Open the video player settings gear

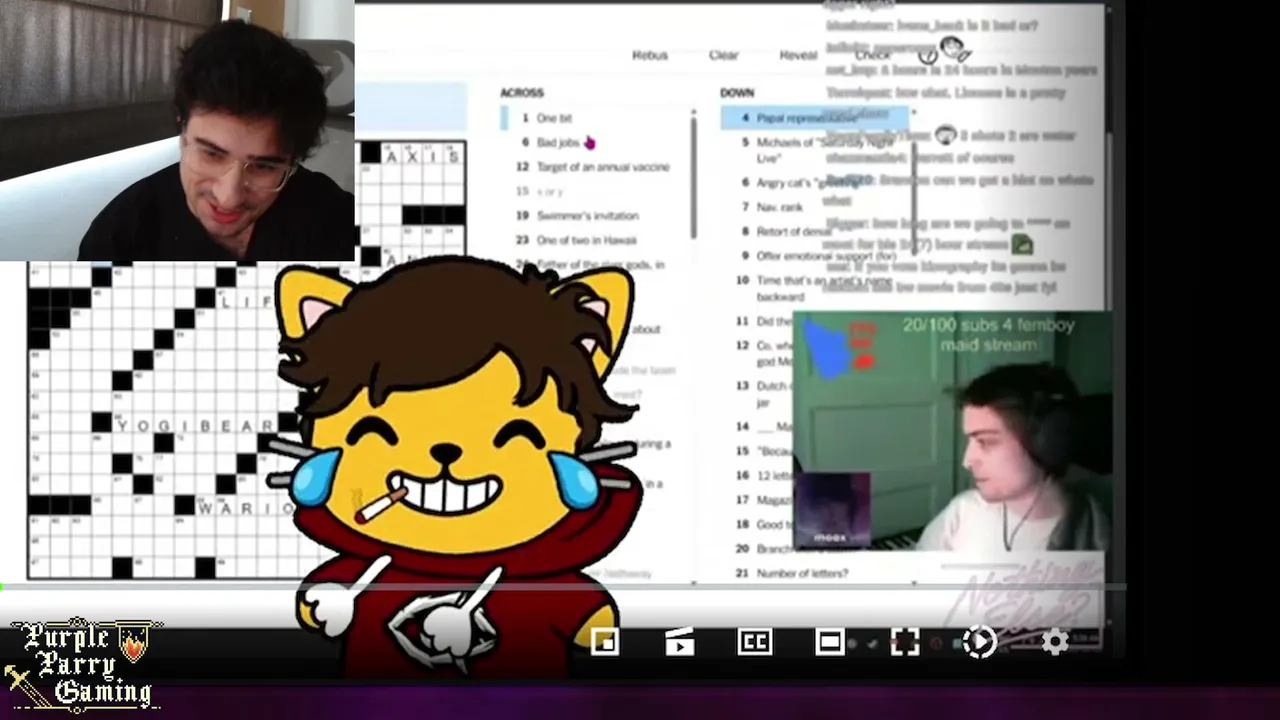coord(1055,642)
